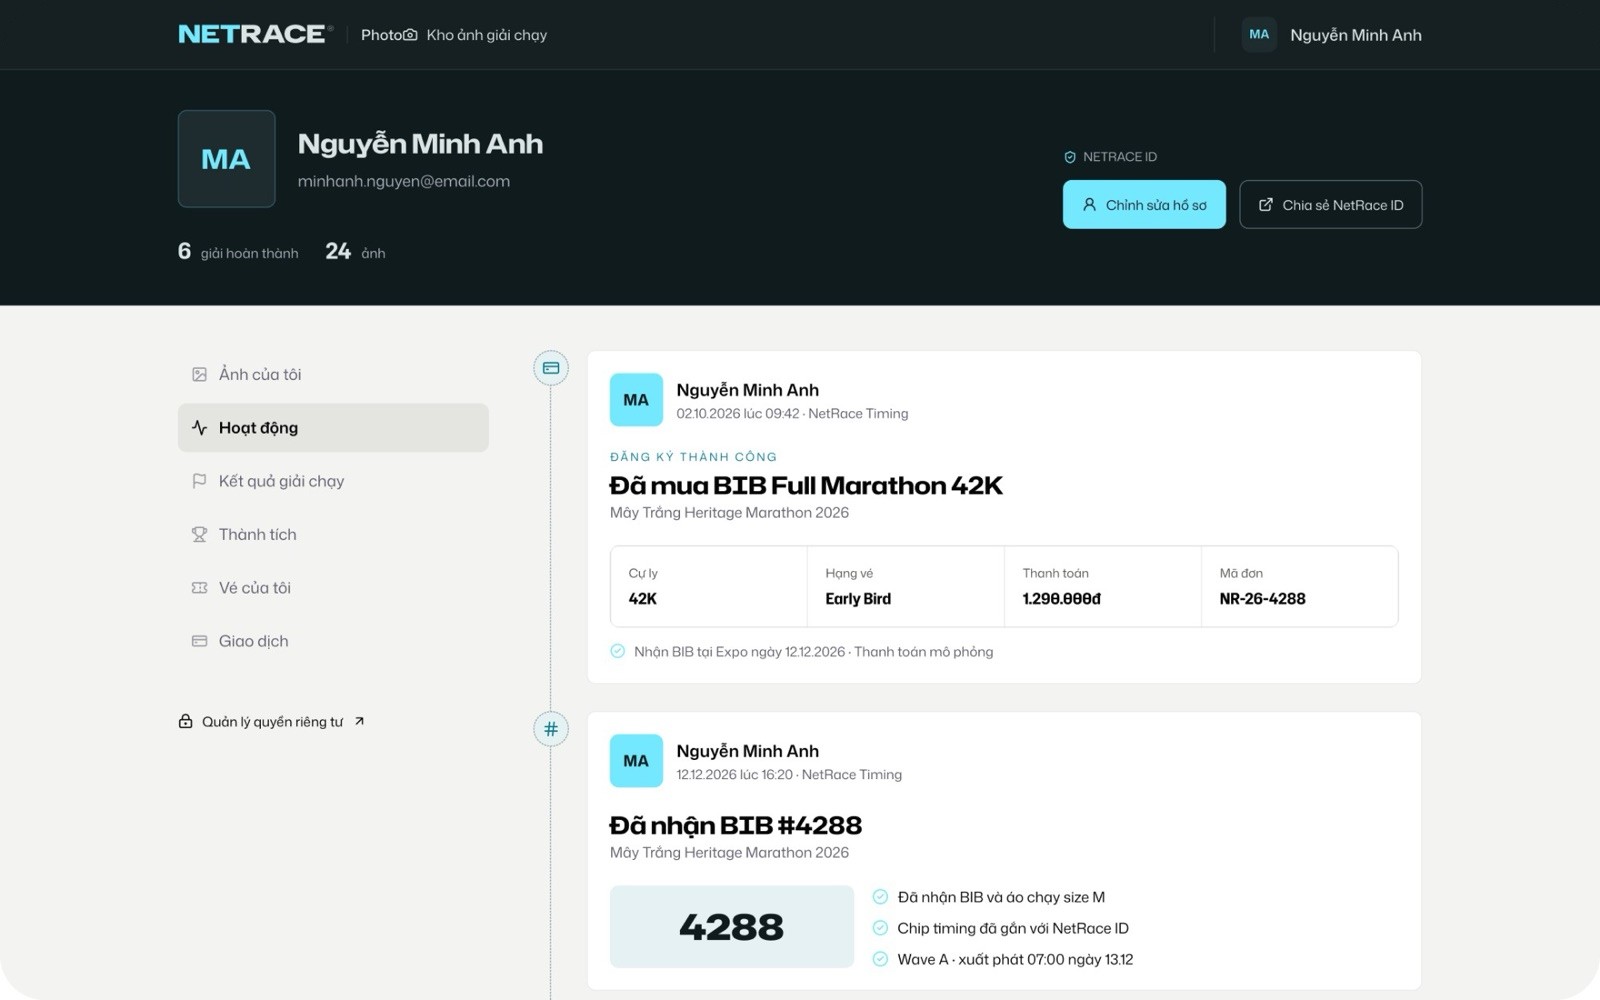Open Quản lý quyền riêng tư link
The image size is (1600, 1000).
272,721
